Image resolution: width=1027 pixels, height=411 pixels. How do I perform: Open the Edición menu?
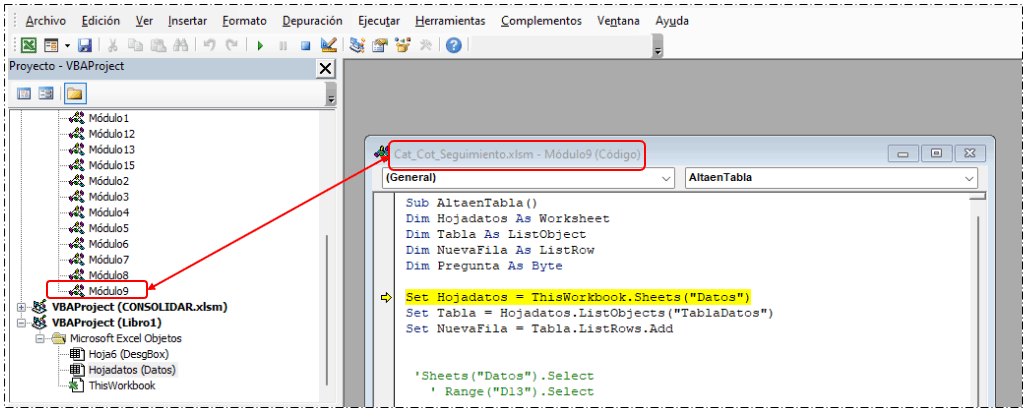tap(101, 21)
